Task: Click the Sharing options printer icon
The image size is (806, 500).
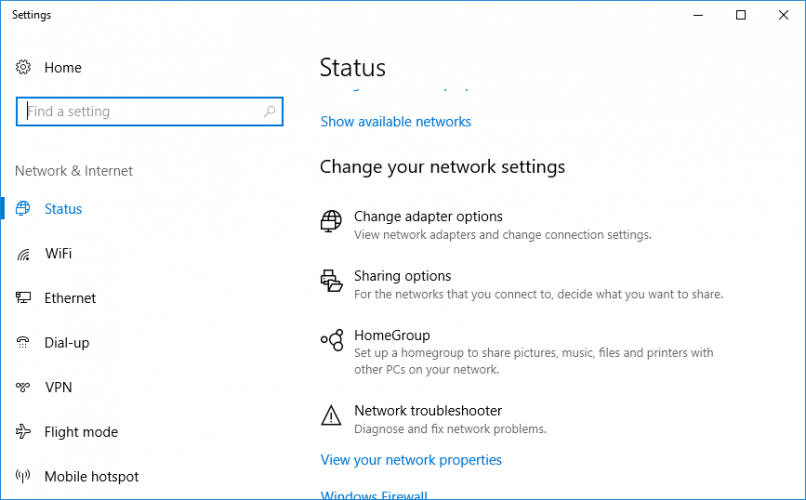Action: coord(331,281)
